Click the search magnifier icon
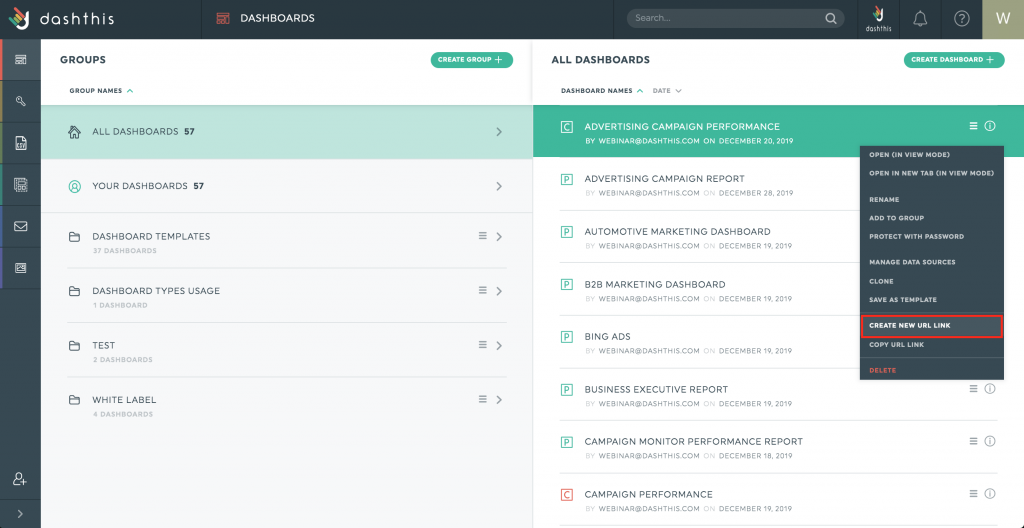This screenshot has height=528, width=1024. tap(831, 18)
